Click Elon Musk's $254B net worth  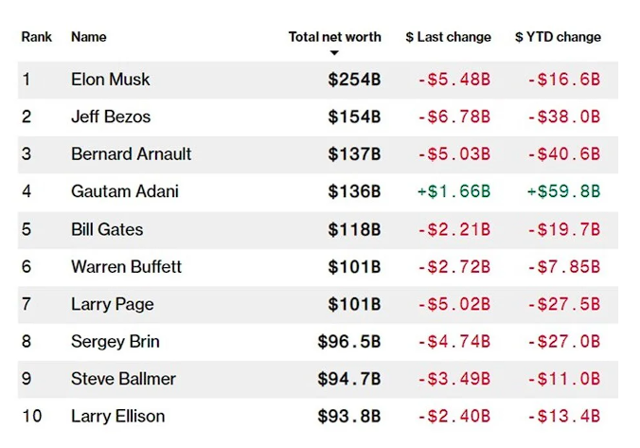pos(354,79)
